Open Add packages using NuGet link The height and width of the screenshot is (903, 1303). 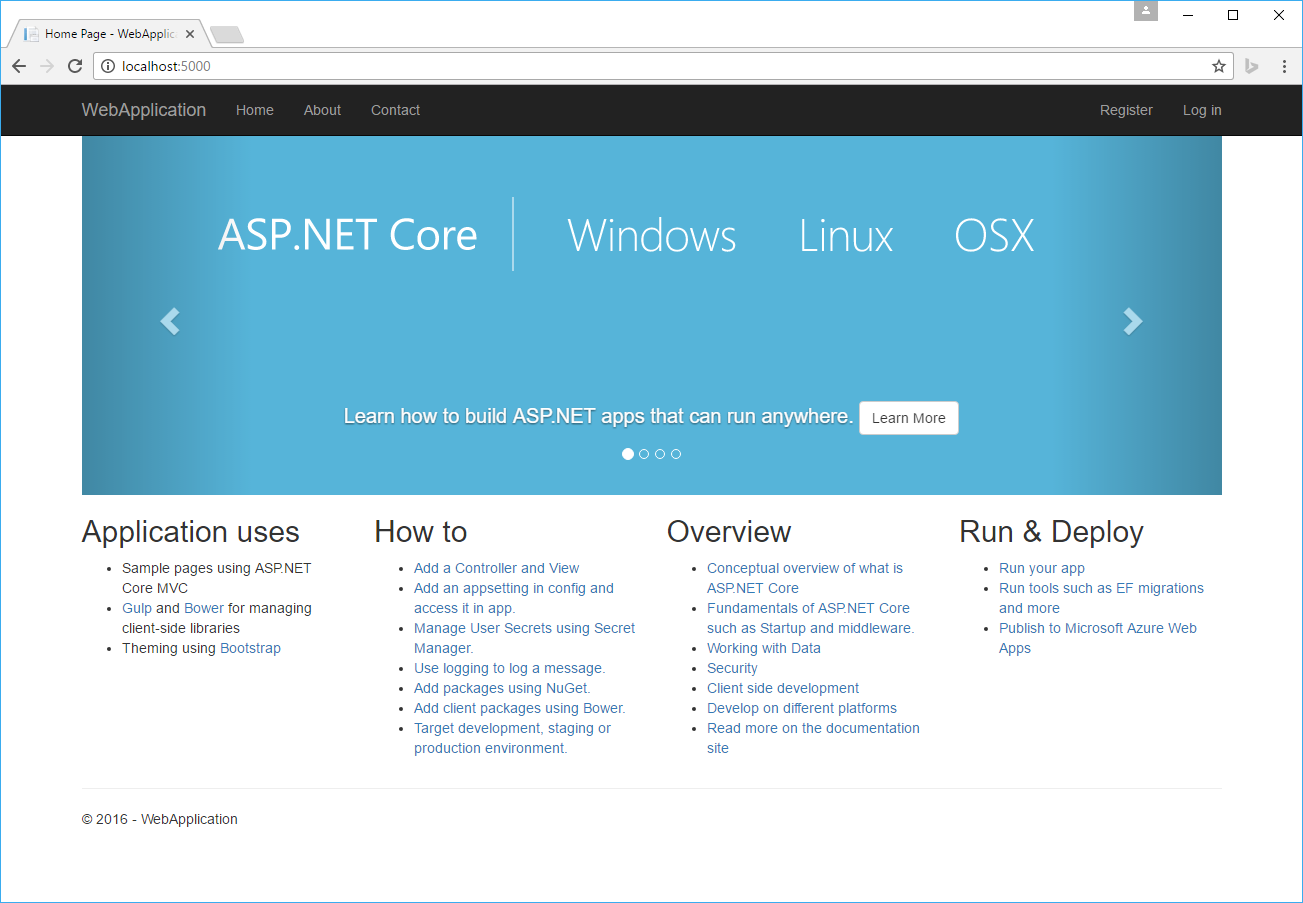(x=502, y=688)
